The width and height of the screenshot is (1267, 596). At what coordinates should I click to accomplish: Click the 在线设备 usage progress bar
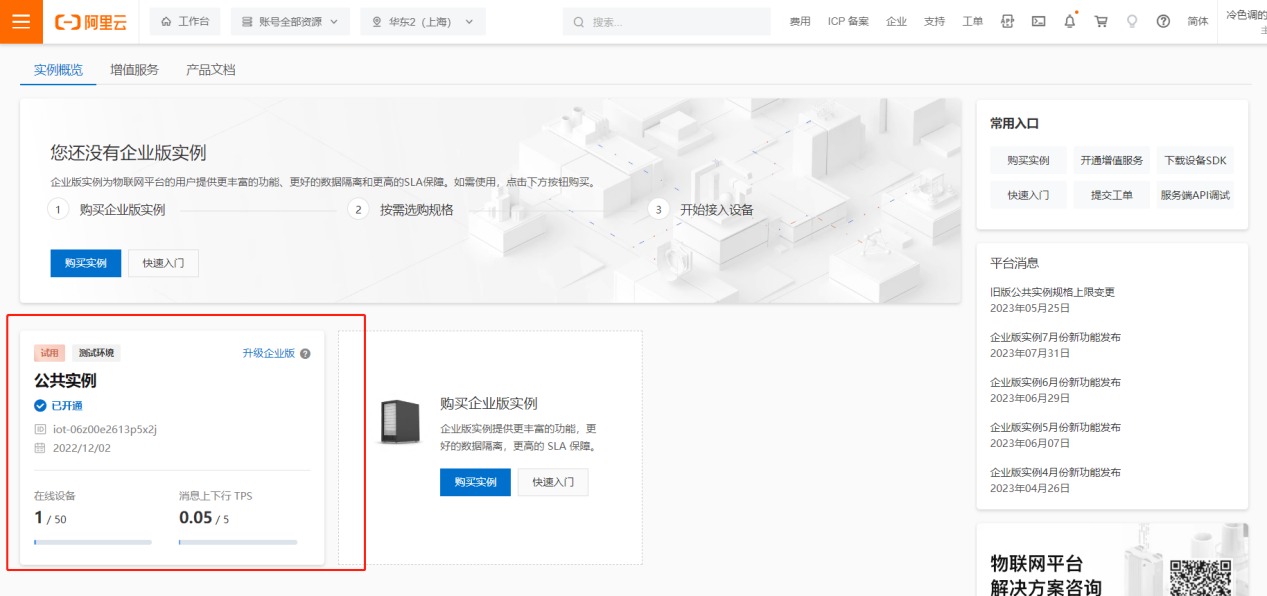coord(92,542)
